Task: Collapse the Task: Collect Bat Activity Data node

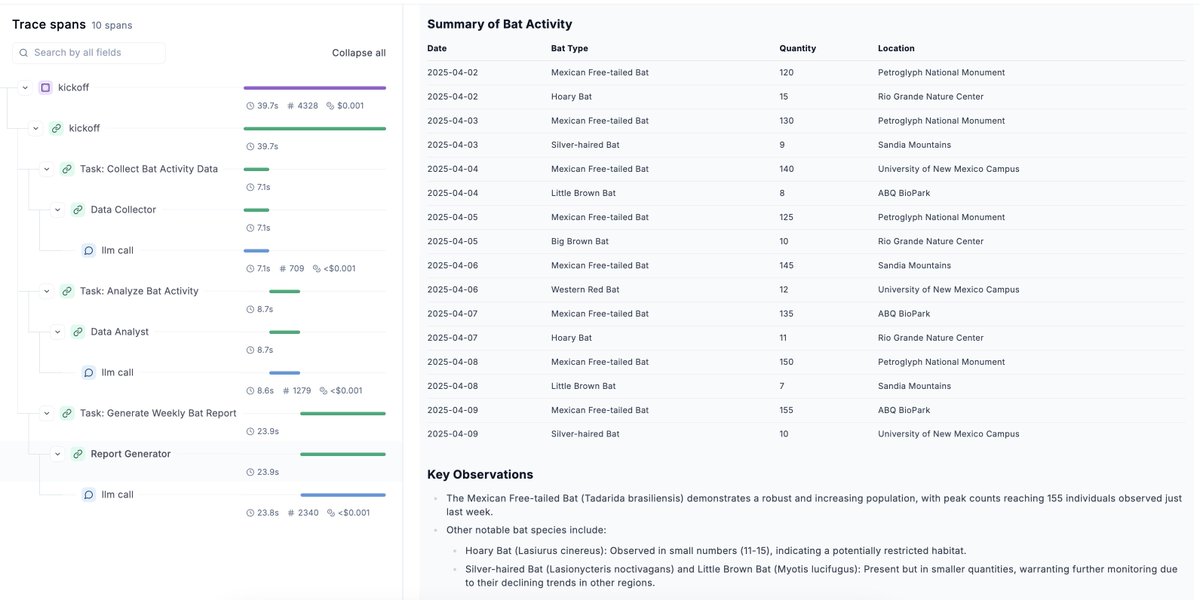Action: [47, 169]
